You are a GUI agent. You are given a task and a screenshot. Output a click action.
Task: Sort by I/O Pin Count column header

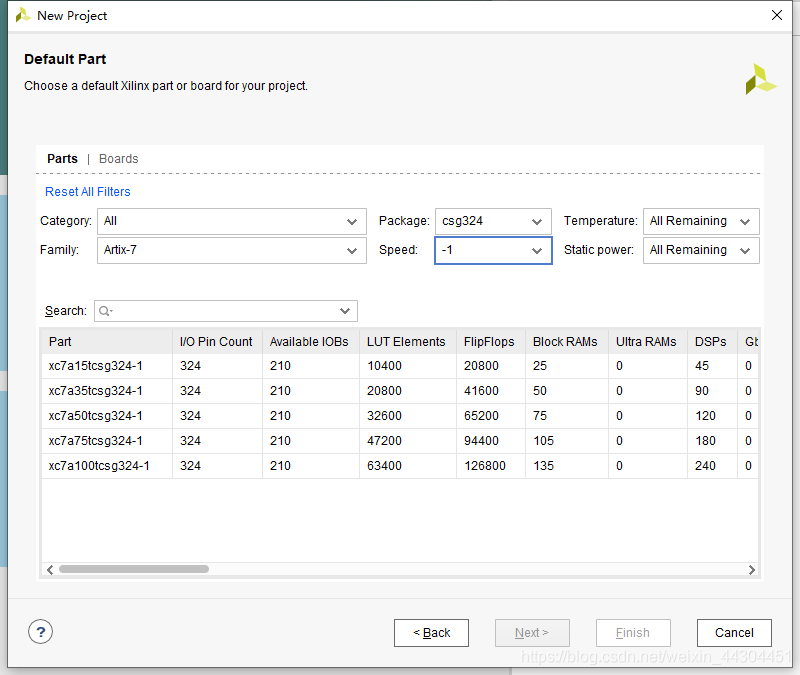click(217, 341)
